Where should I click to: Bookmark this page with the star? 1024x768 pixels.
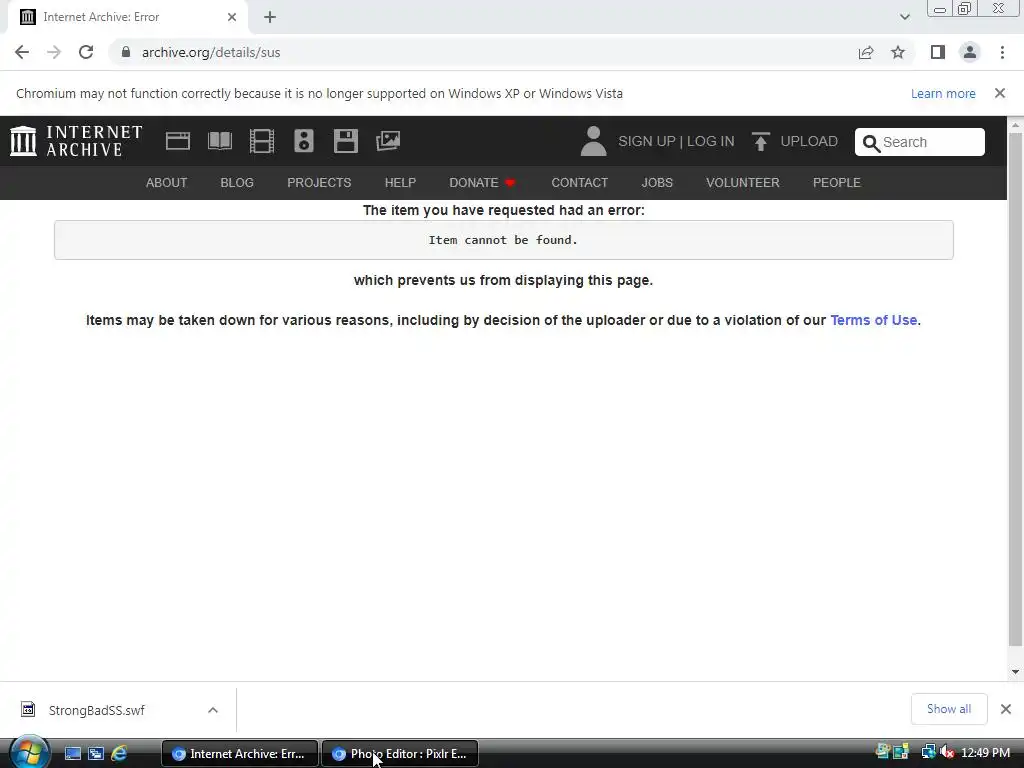click(x=898, y=52)
